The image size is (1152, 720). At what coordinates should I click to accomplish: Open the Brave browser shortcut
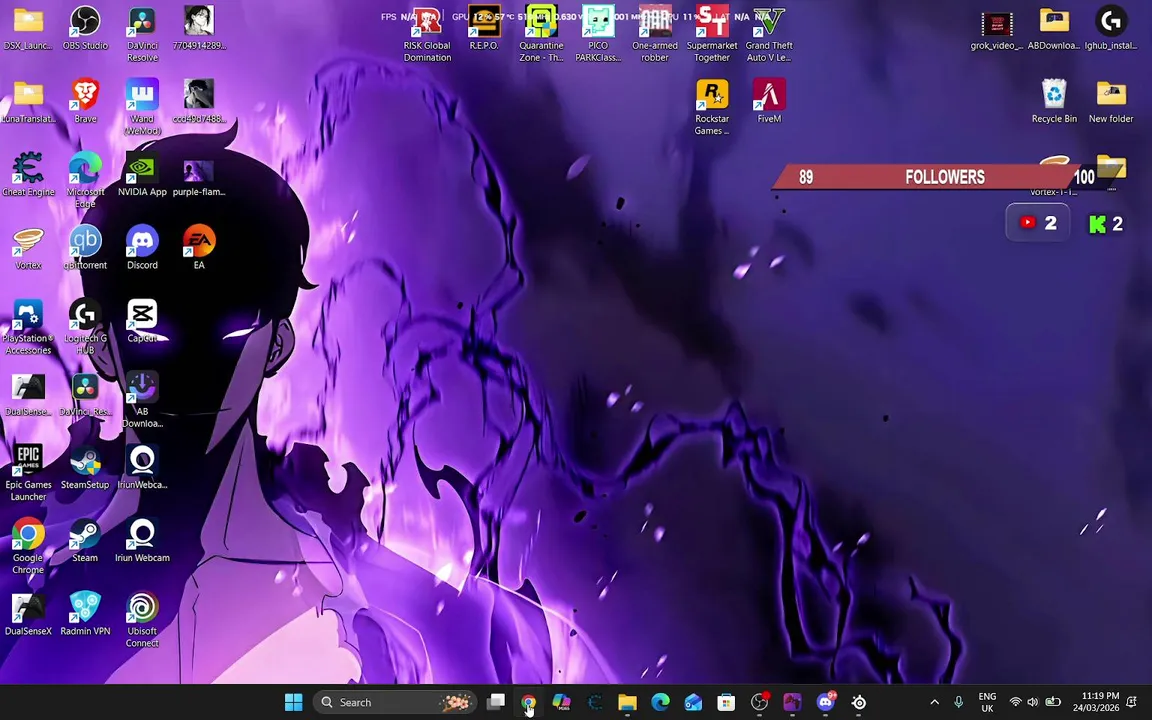[x=85, y=101]
